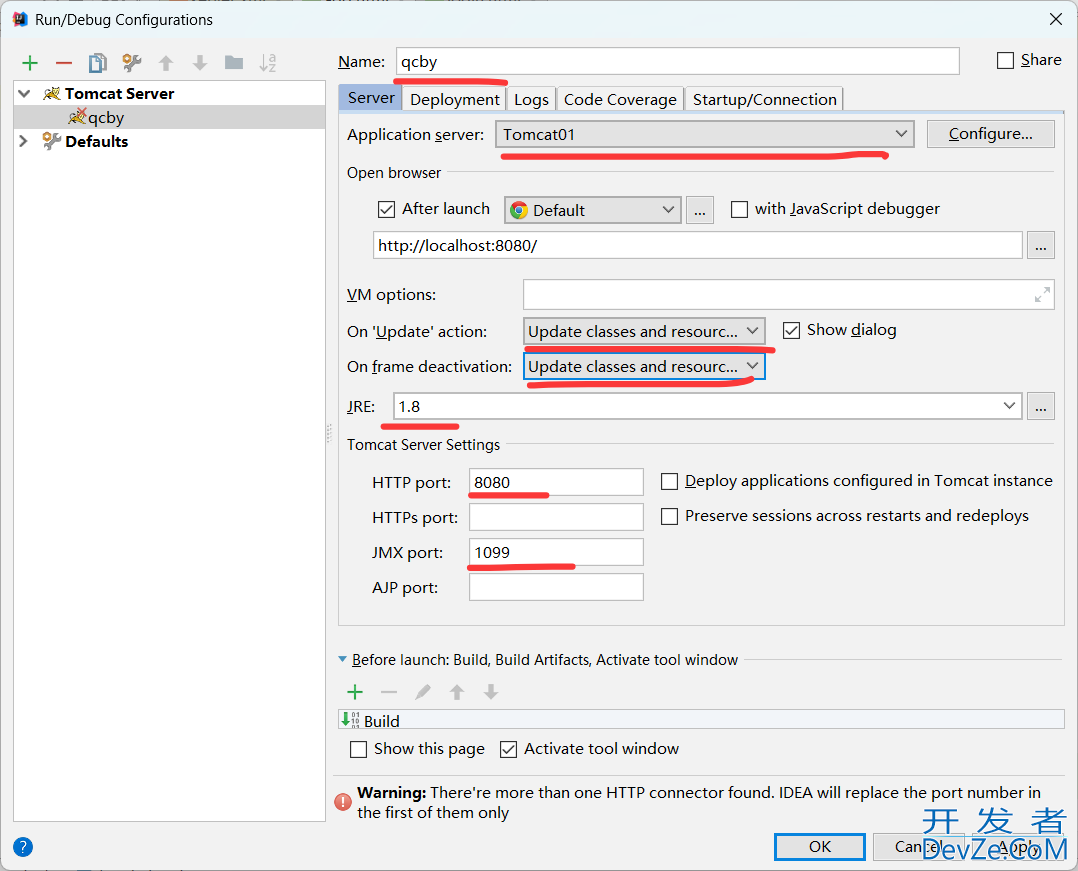Click the Build task row icon
This screenshot has height=871, width=1078.
click(350, 720)
